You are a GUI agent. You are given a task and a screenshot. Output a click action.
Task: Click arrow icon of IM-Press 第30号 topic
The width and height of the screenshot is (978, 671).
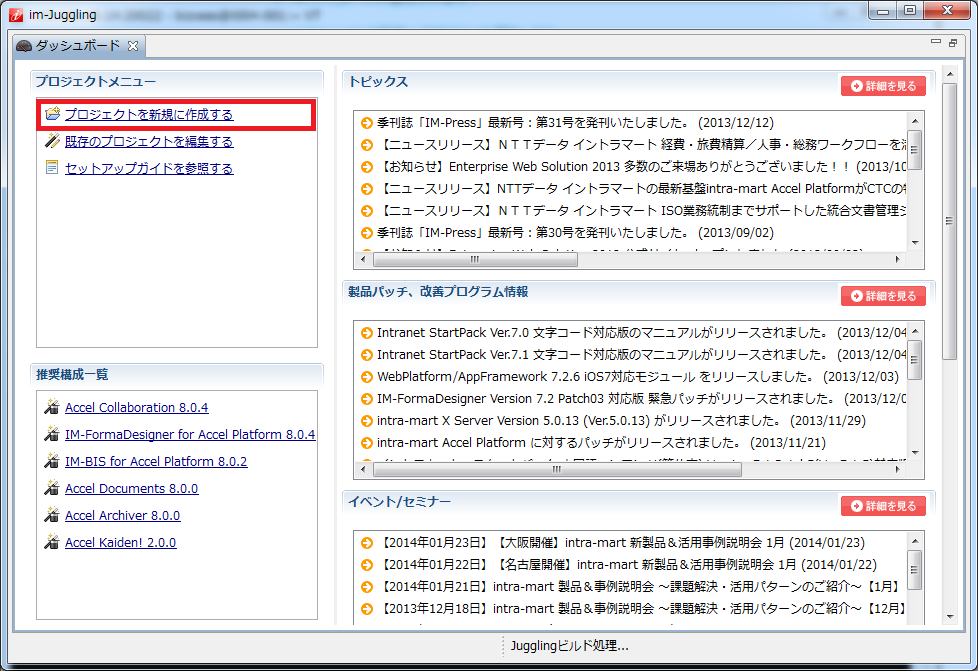[x=367, y=233]
